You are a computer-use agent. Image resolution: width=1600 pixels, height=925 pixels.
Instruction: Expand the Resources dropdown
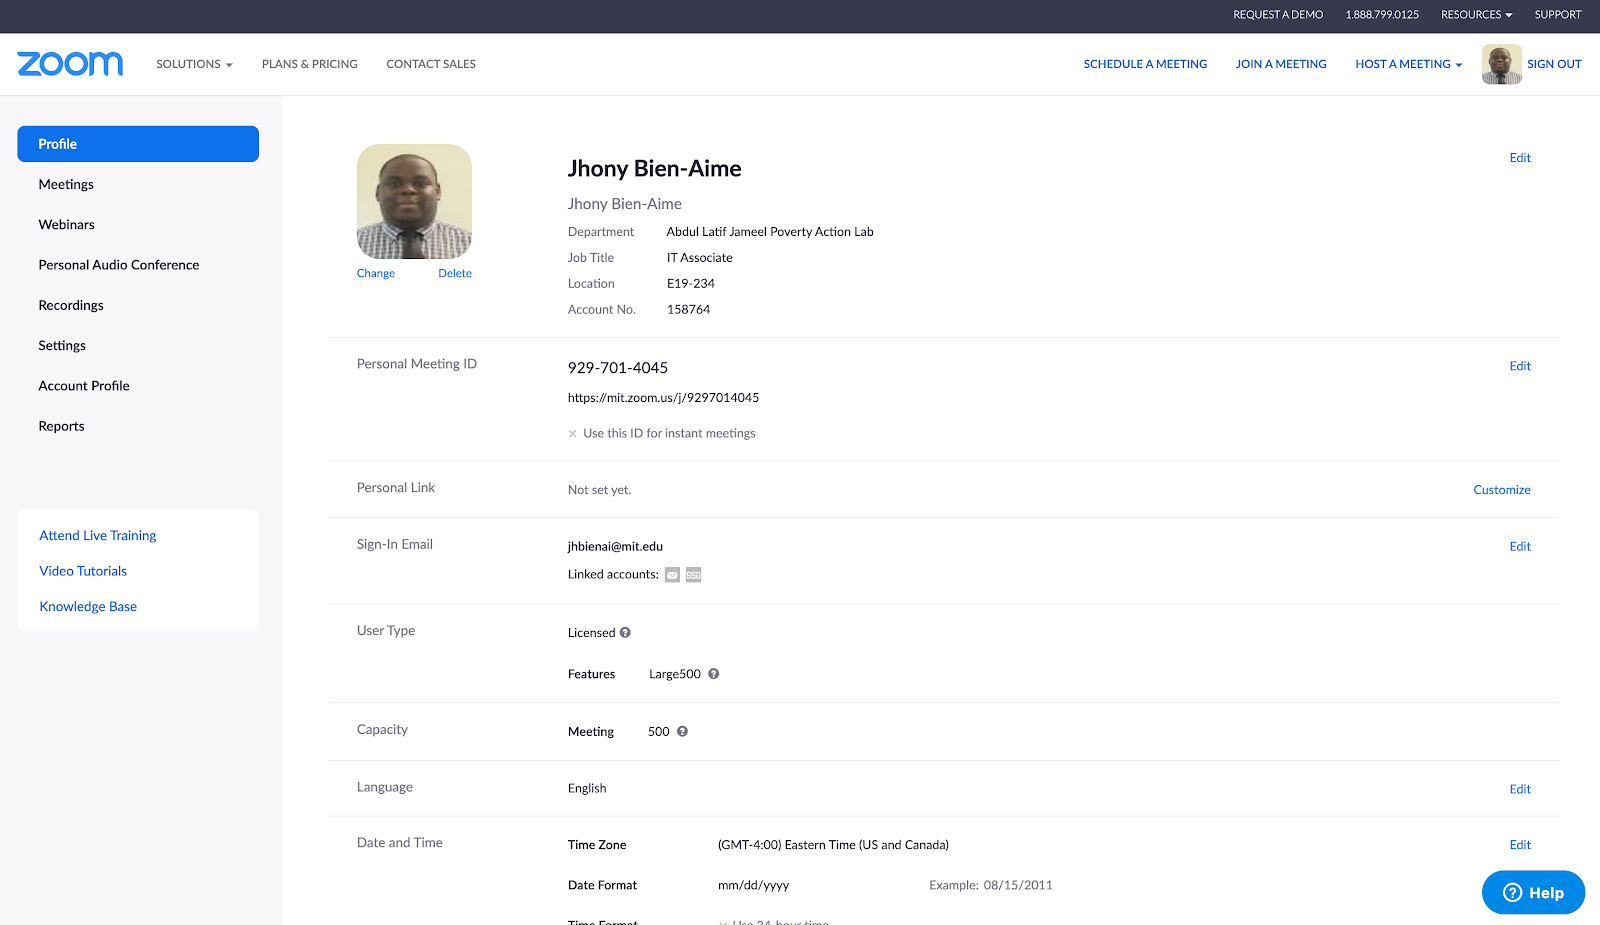(x=1476, y=15)
